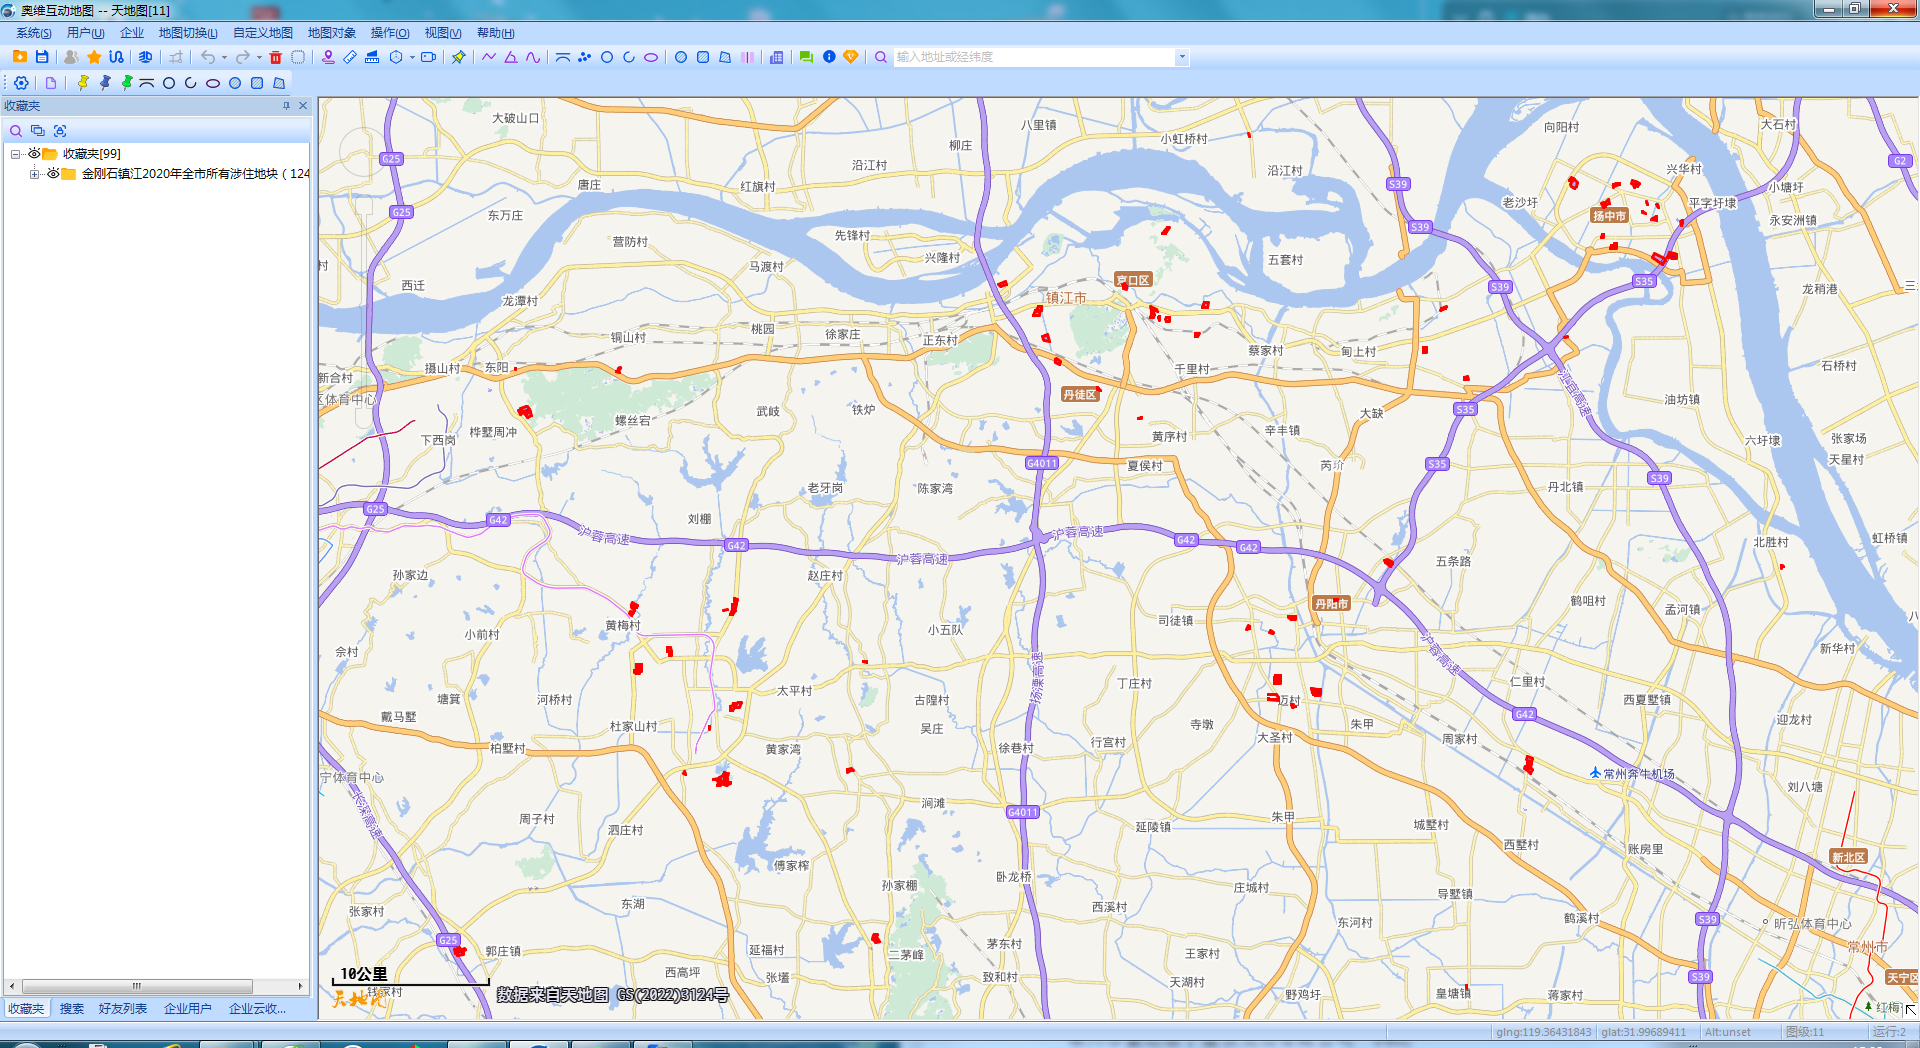This screenshot has height=1048, width=1920.
Task: Click the 镇江市 label on the map
Action: click(1066, 298)
